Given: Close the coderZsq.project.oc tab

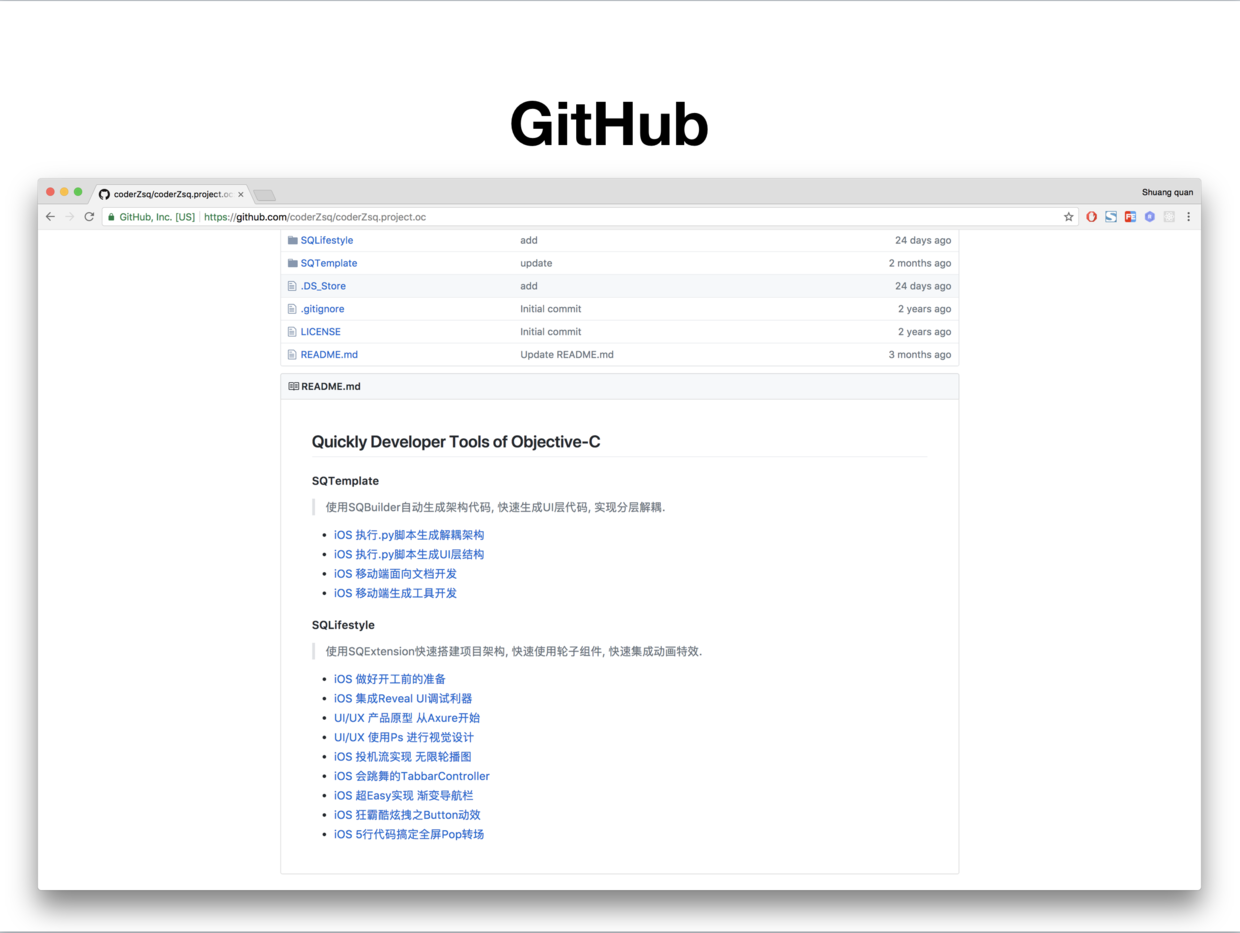Looking at the screenshot, I should click(x=241, y=194).
